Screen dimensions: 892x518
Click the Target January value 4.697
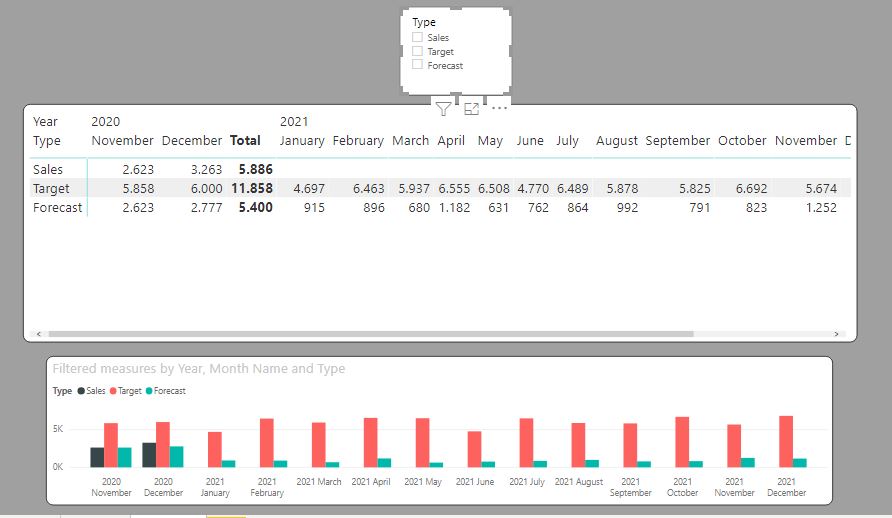pyautogui.click(x=309, y=188)
